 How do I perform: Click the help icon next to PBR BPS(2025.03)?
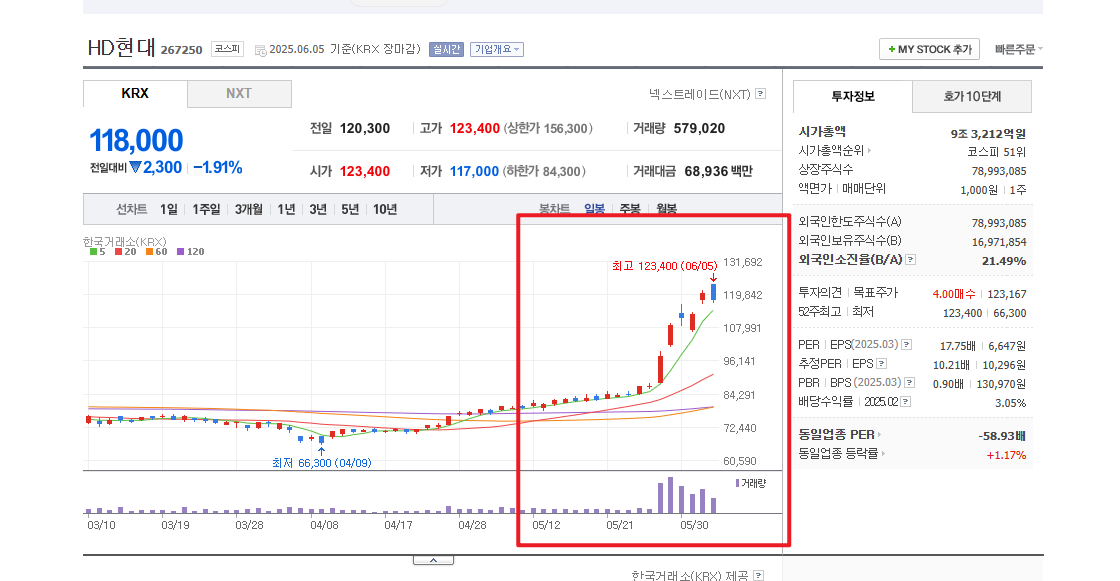[910, 382]
